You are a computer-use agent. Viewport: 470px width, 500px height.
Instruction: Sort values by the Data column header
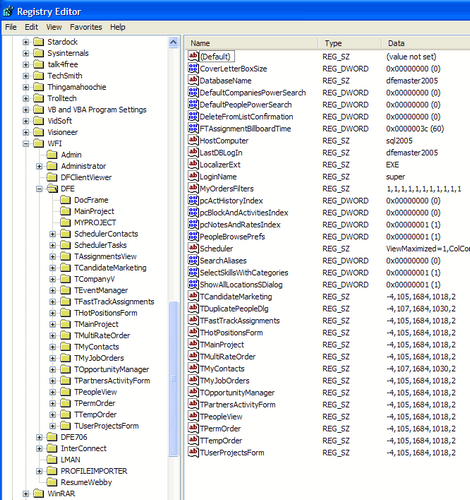(426, 43)
